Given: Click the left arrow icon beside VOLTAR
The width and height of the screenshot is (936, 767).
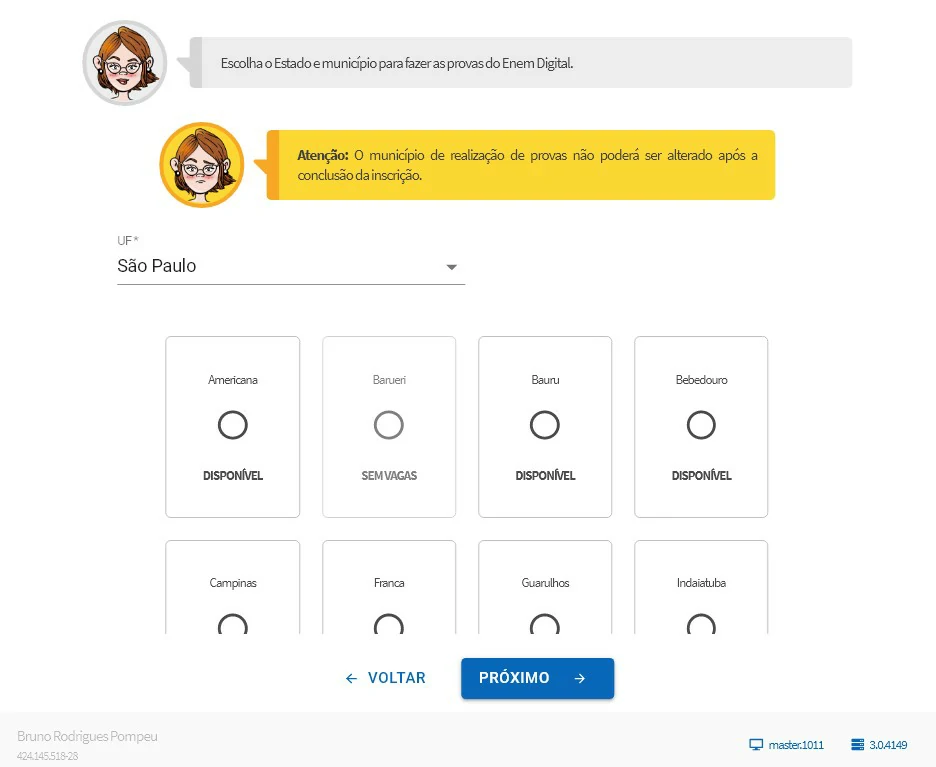Looking at the screenshot, I should tap(351, 678).
